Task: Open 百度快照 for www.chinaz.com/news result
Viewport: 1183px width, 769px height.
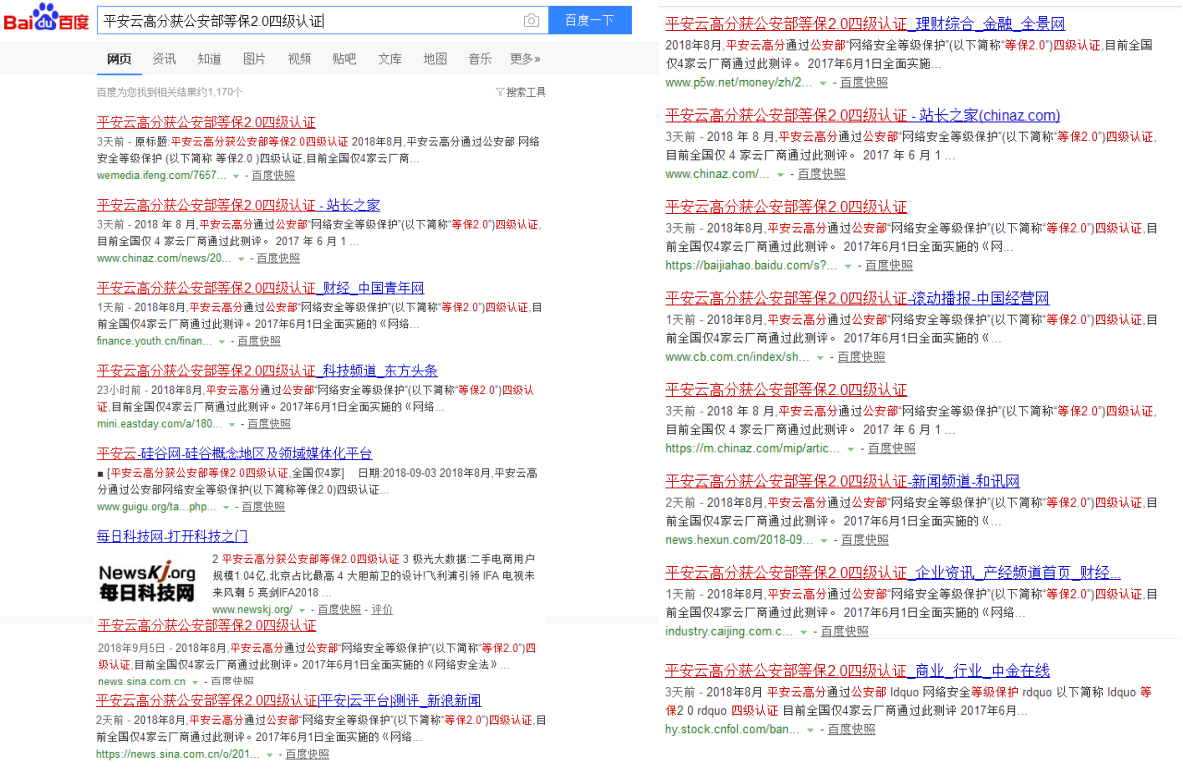Action: 278,258
